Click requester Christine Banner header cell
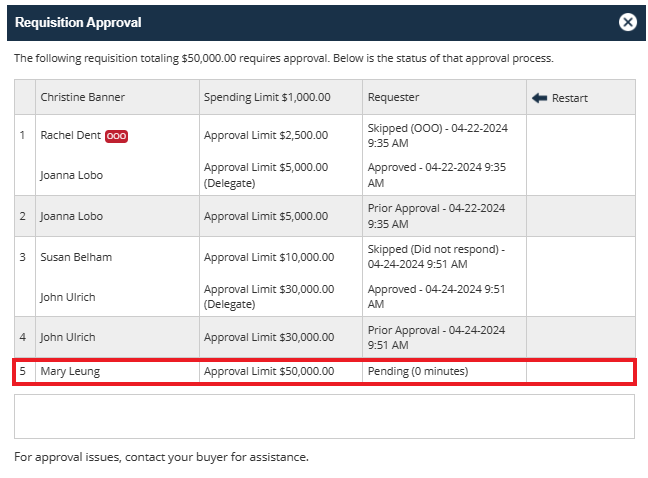648x478 pixels. click(x=83, y=97)
